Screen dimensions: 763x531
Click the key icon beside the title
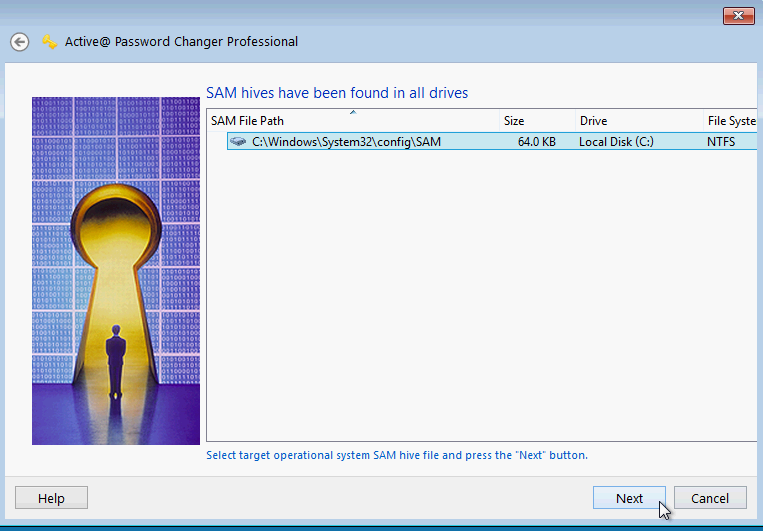pos(49,42)
